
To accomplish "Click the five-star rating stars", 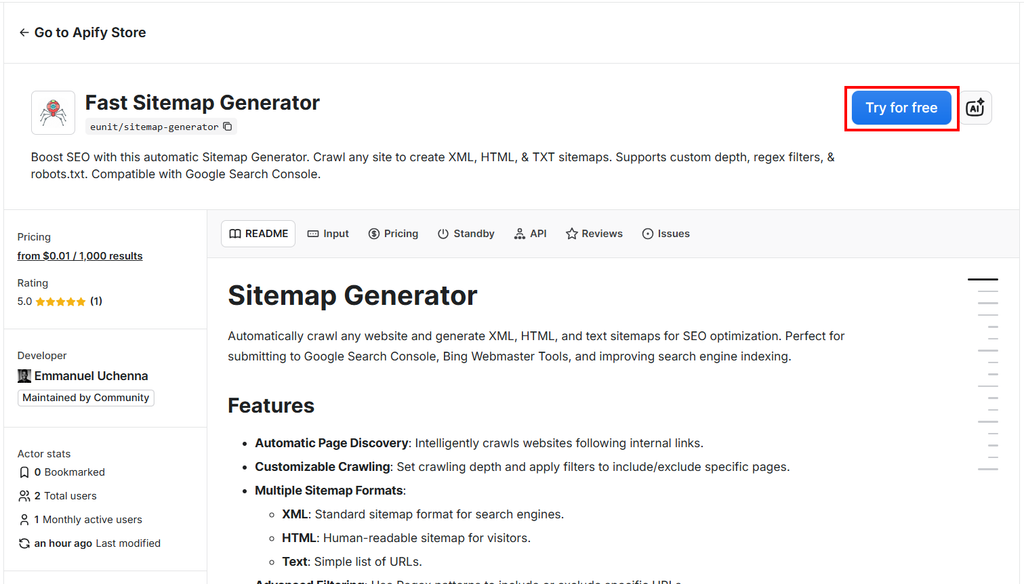I will click(61, 302).
